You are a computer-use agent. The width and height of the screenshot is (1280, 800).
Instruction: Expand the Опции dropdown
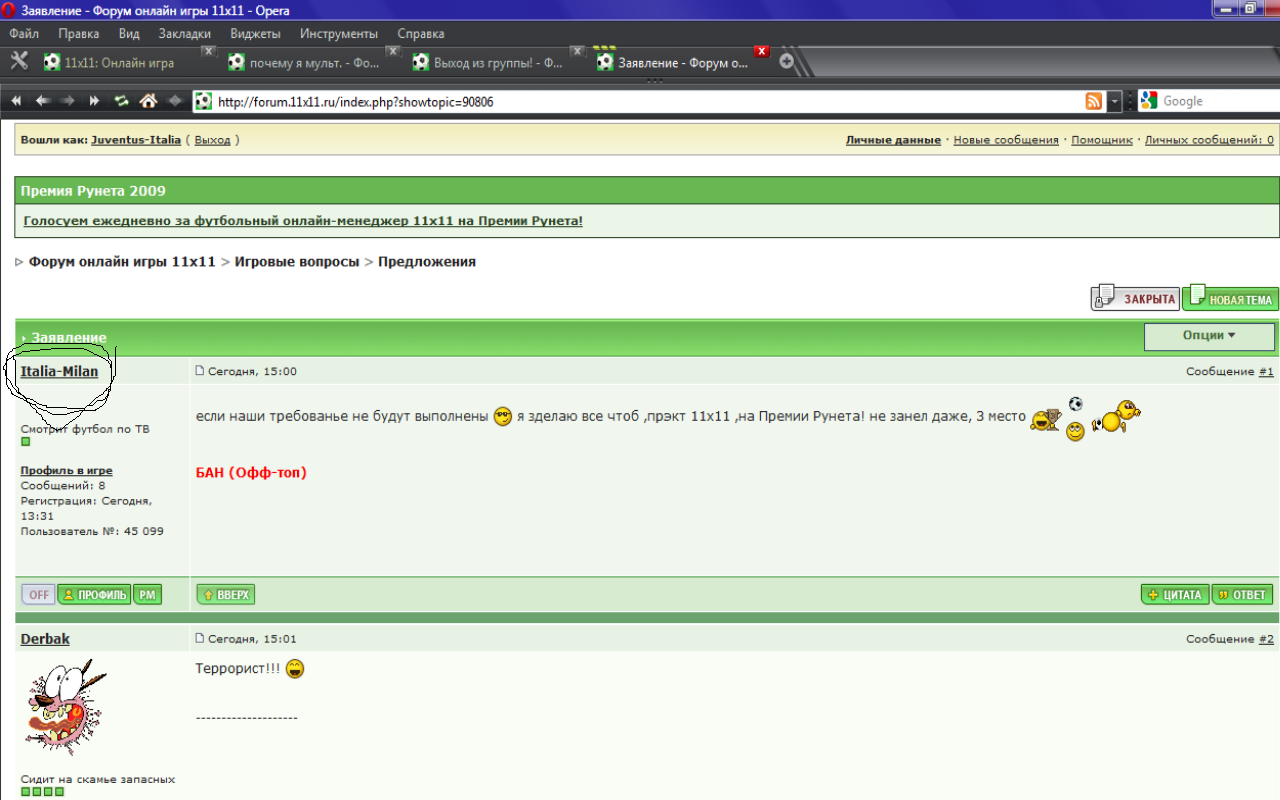[1209, 336]
